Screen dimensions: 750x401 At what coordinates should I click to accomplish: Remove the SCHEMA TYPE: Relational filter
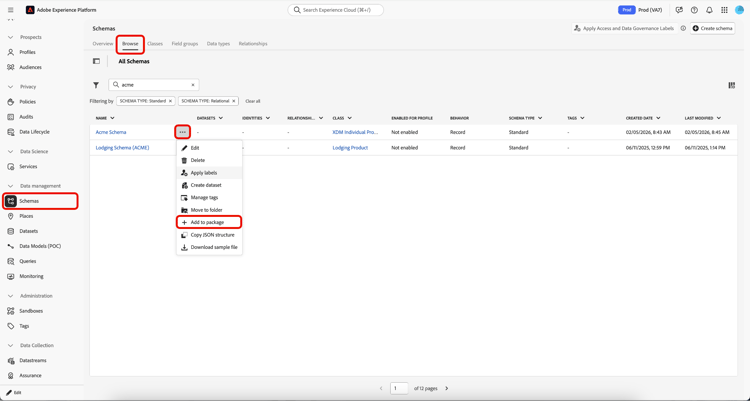tap(234, 101)
